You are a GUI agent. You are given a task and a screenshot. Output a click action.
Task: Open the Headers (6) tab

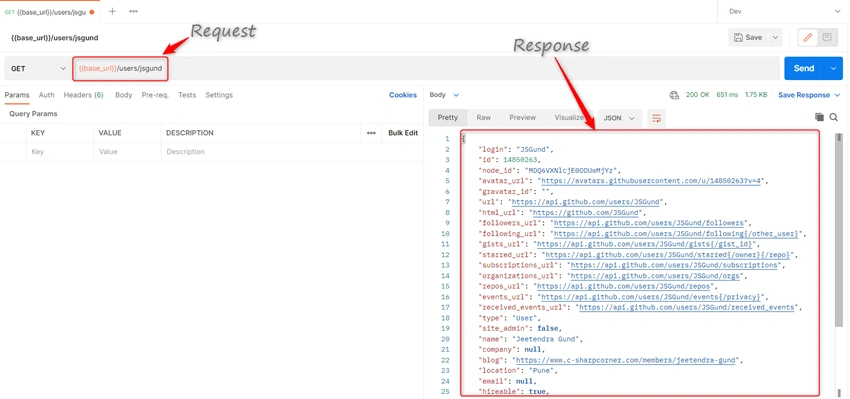83,95
